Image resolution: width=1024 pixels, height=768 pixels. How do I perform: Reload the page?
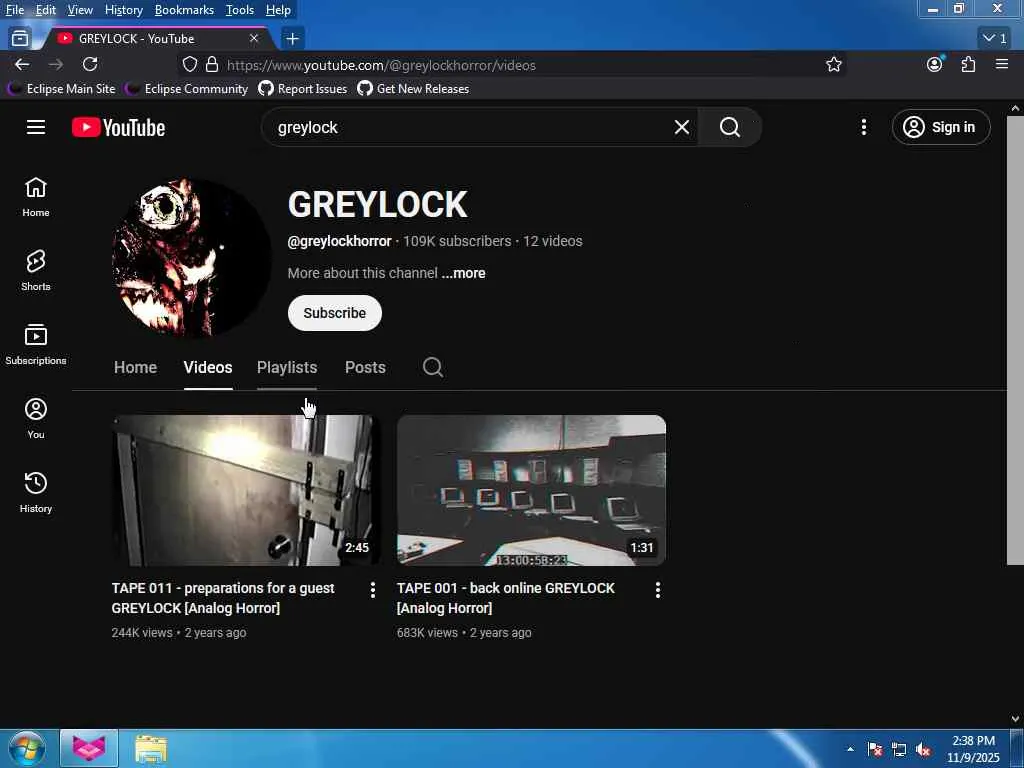click(90, 65)
